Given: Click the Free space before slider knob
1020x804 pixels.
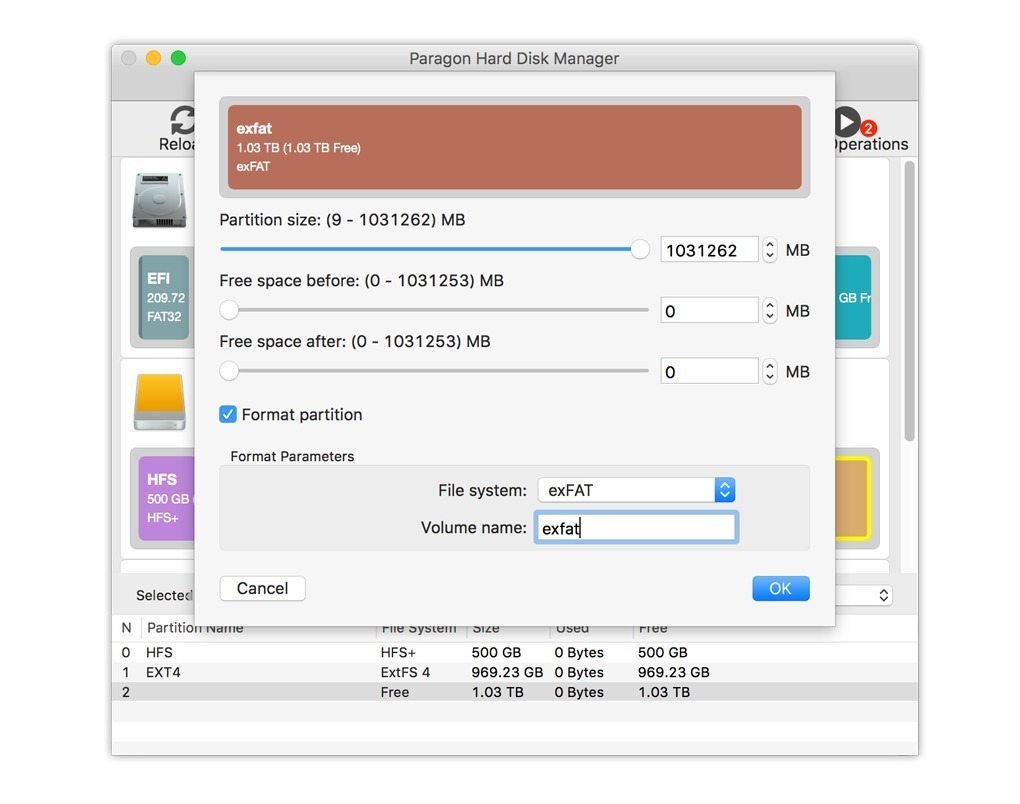Looking at the screenshot, I should coord(229,310).
